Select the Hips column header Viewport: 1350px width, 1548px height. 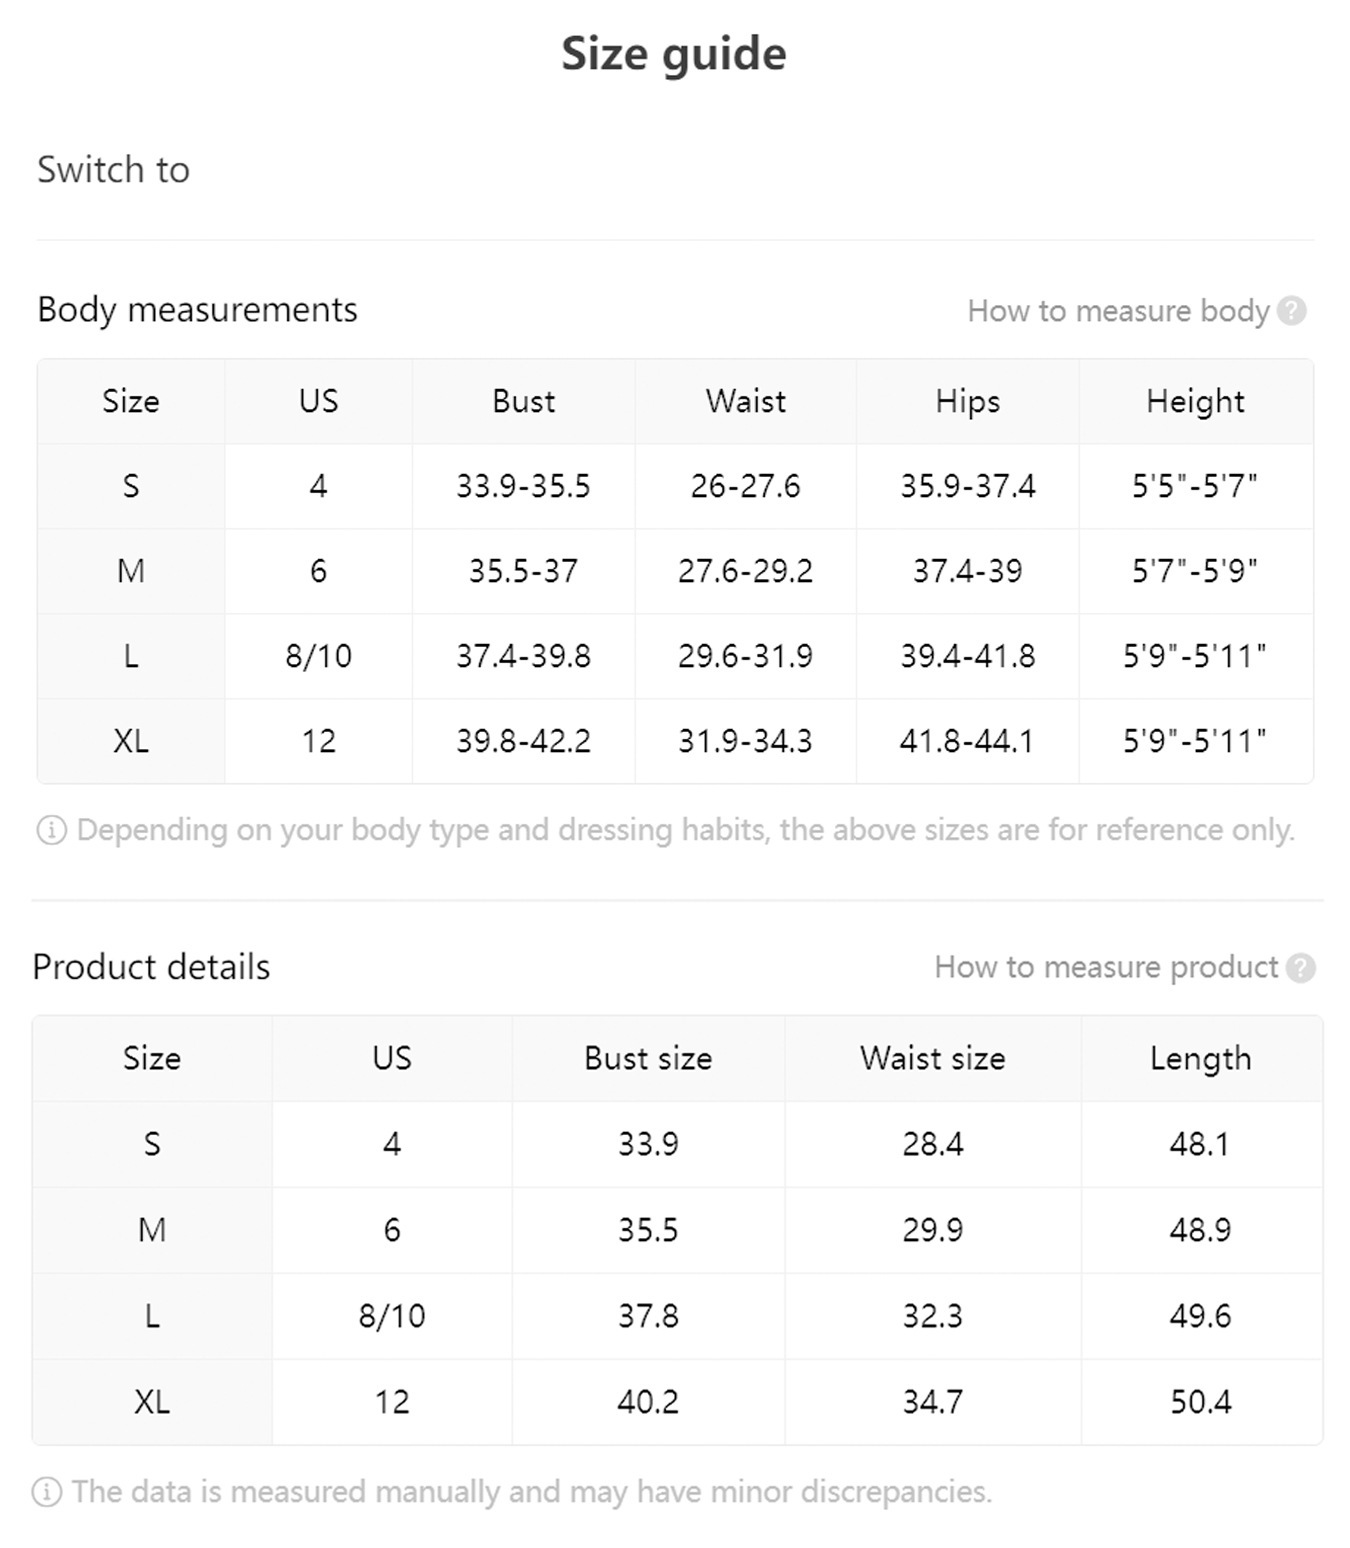967,402
